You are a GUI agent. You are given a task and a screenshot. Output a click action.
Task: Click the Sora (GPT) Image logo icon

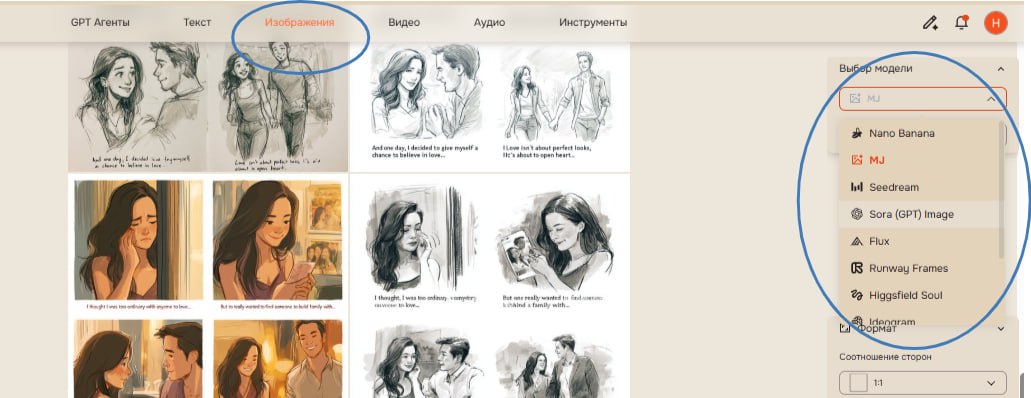tap(856, 214)
